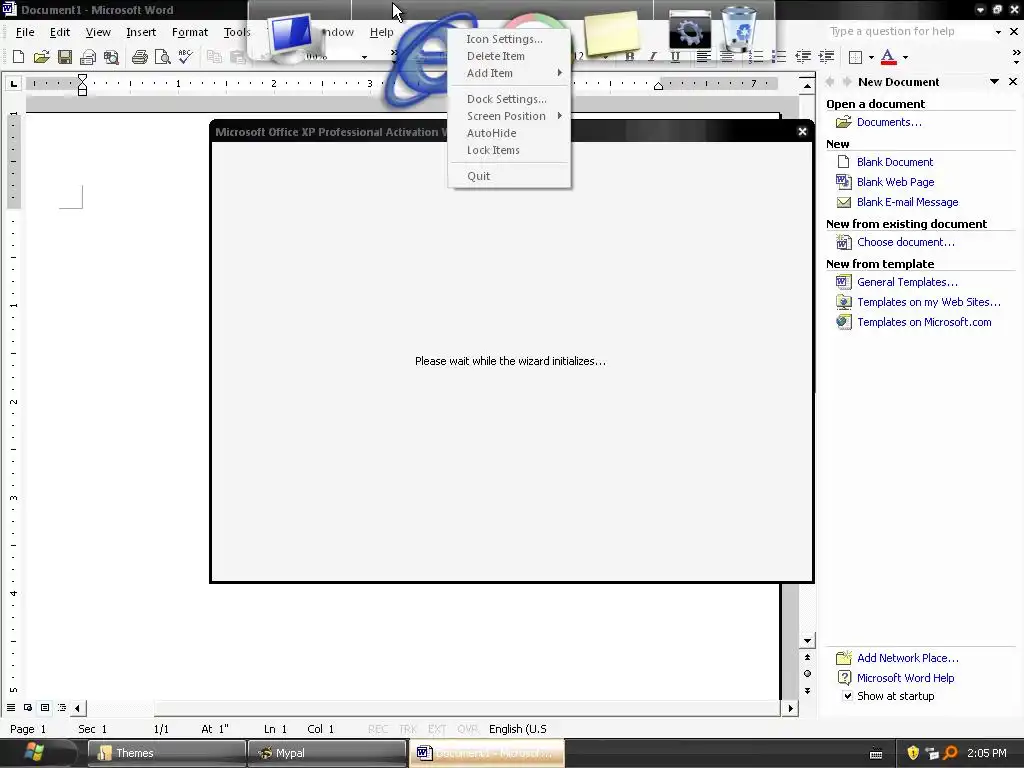Screen dimensions: 1024x768
Task: Click the Search document toolbar icon
Action: click(x=111, y=57)
